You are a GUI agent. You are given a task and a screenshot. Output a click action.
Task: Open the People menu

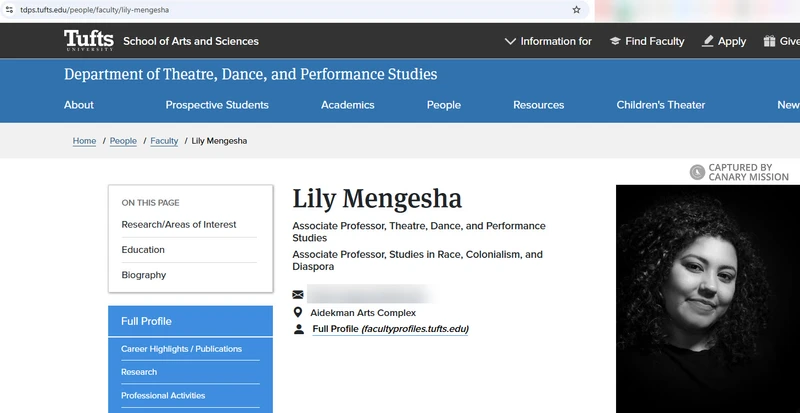click(444, 105)
